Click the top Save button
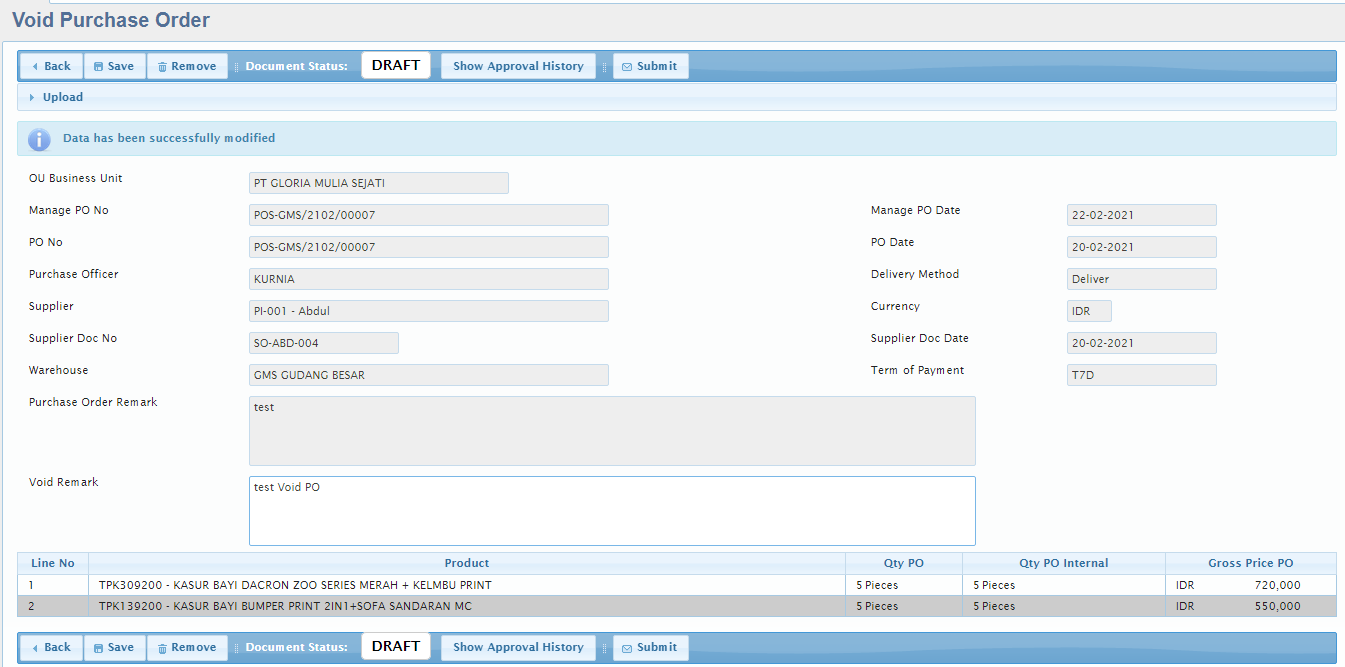 point(115,66)
